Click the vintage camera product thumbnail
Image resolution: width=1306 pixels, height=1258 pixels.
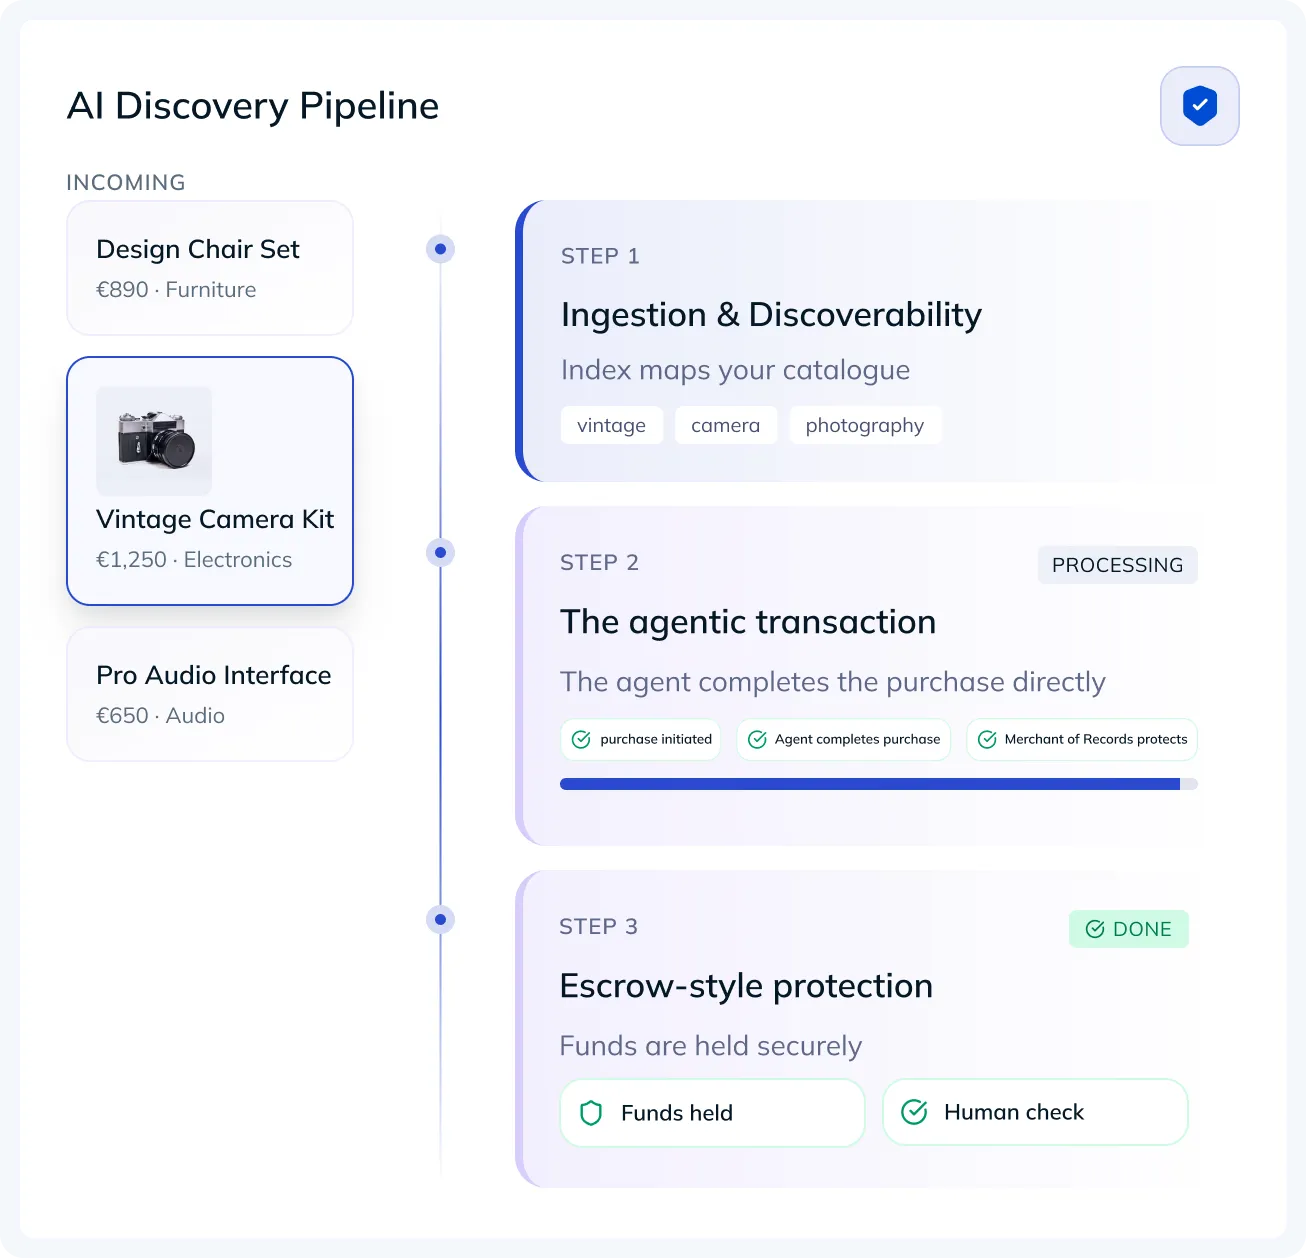click(154, 440)
